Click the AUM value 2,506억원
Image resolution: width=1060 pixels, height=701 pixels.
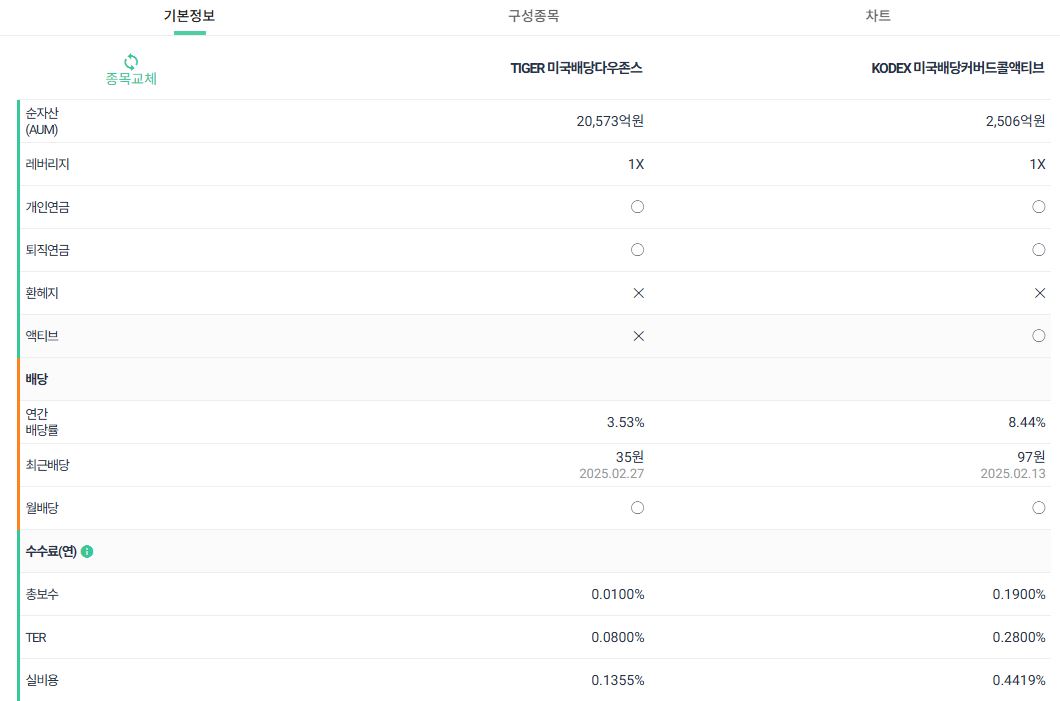click(x=1015, y=121)
